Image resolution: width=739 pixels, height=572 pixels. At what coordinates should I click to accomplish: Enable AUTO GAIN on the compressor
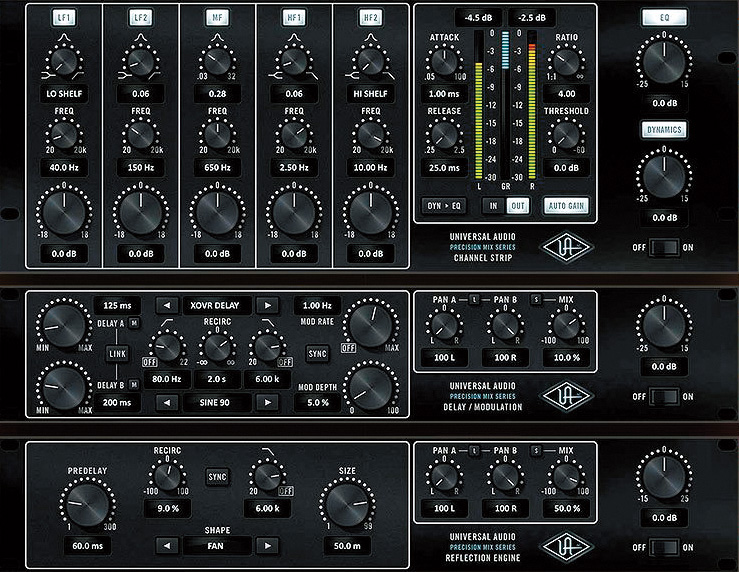coord(566,206)
